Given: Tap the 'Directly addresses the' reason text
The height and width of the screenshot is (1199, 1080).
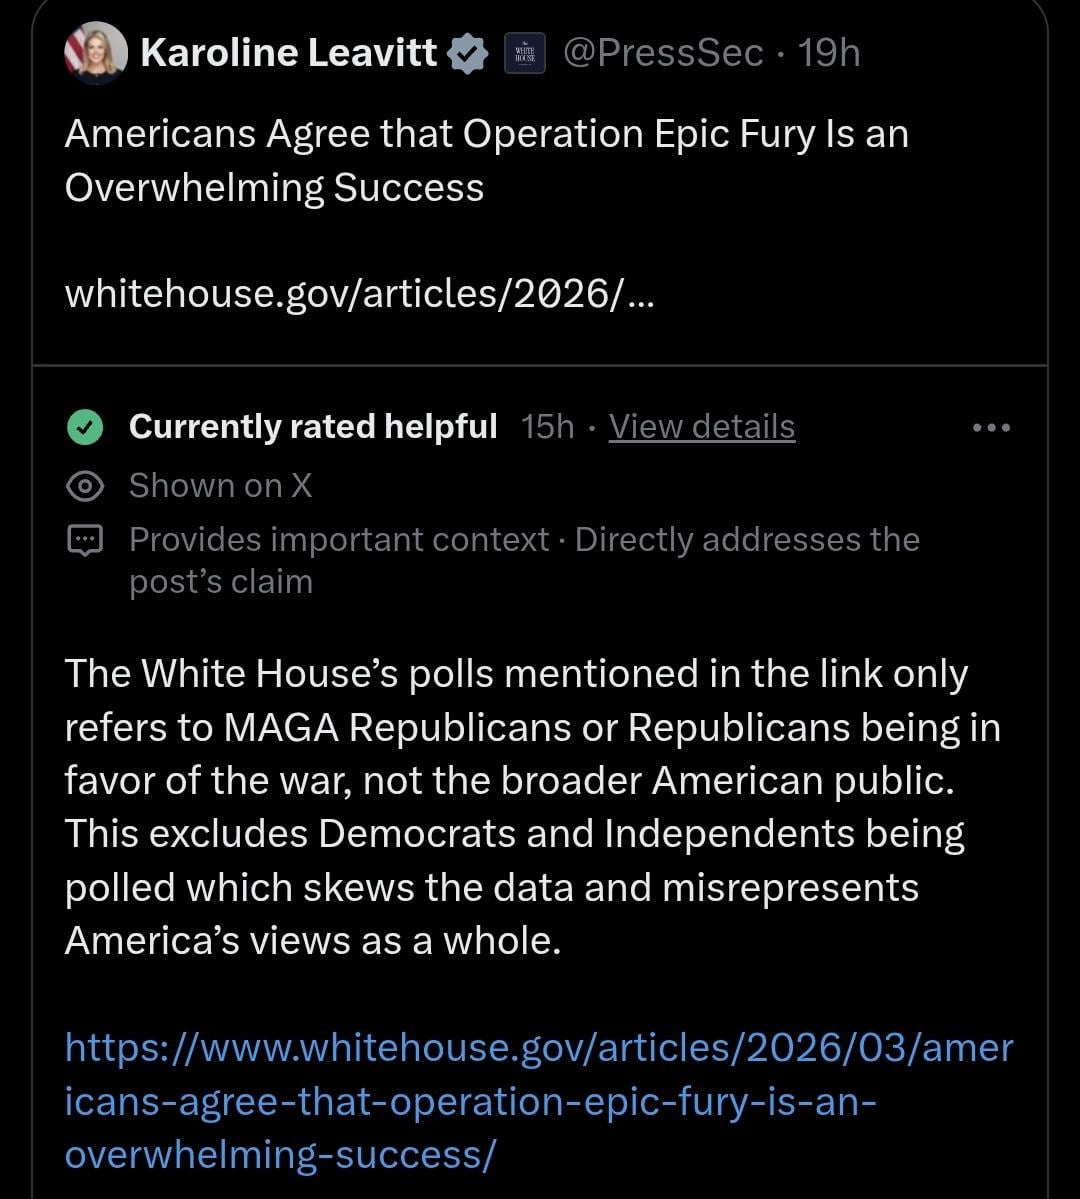Looking at the screenshot, I should point(747,540).
